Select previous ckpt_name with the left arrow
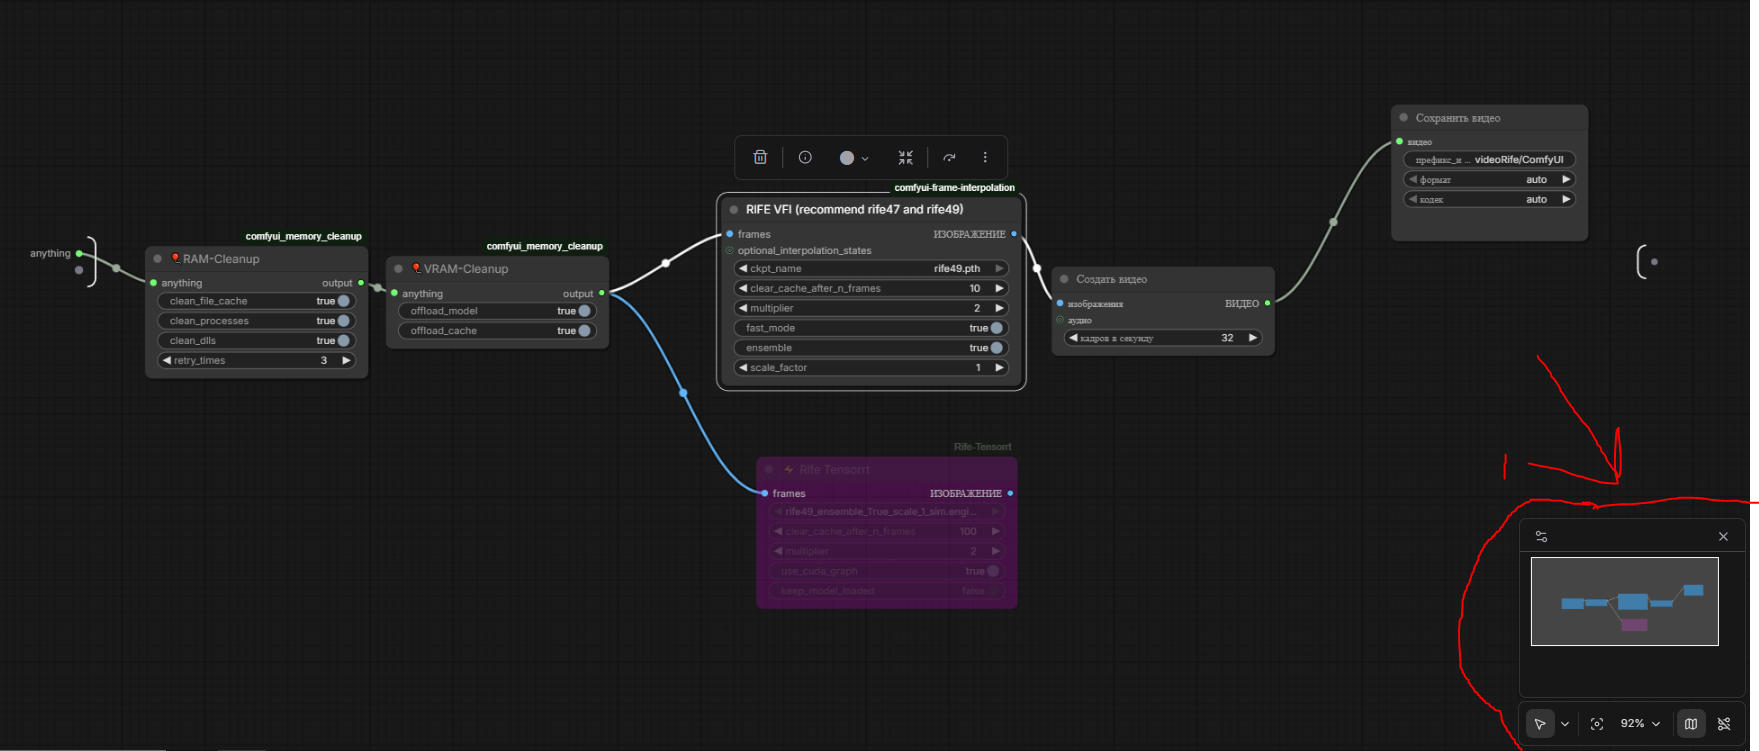1759x751 pixels. (742, 269)
